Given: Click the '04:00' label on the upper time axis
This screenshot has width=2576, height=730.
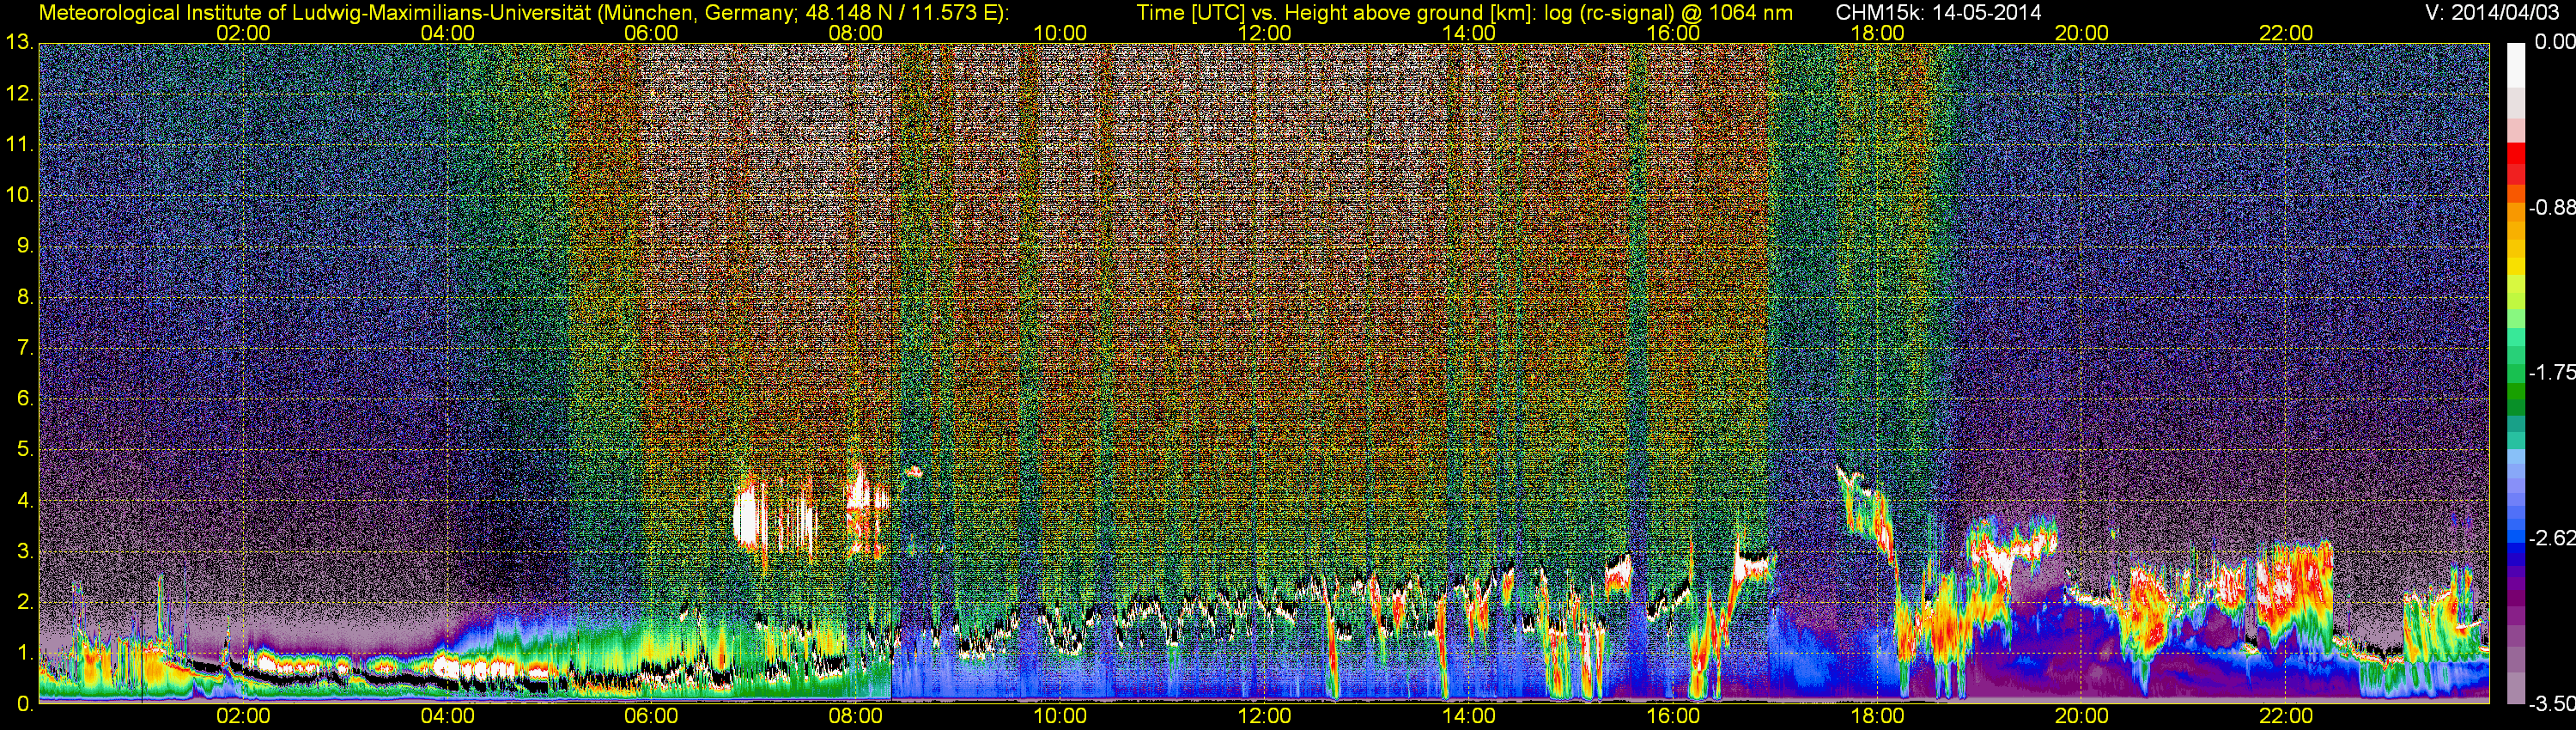Looking at the screenshot, I should click(x=447, y=33).
